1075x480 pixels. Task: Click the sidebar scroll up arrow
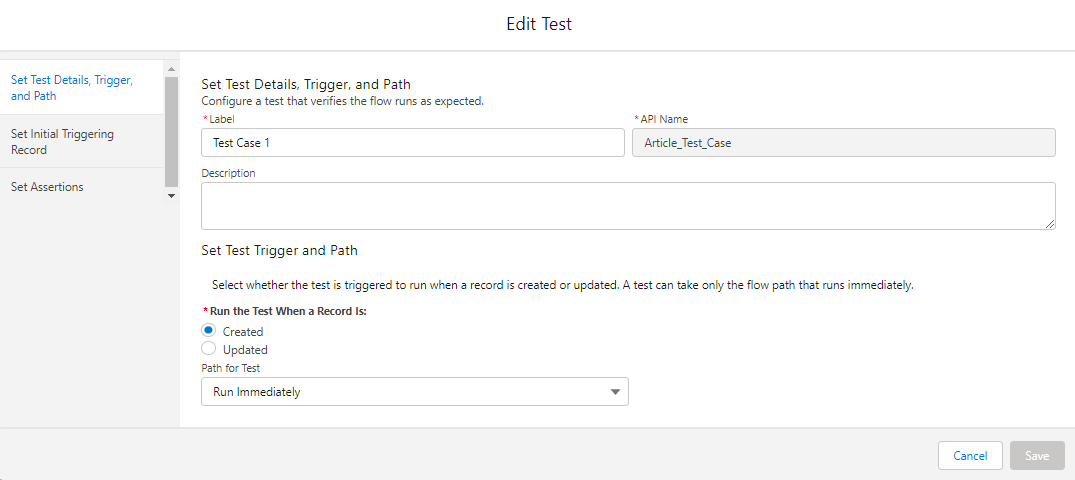pos(171,68)
